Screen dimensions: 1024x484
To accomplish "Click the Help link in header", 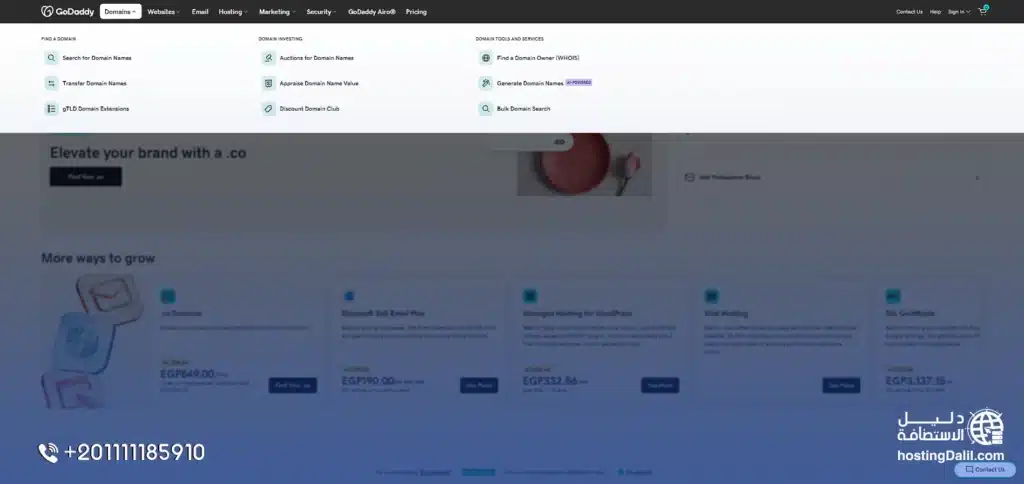I will point(935,12).
